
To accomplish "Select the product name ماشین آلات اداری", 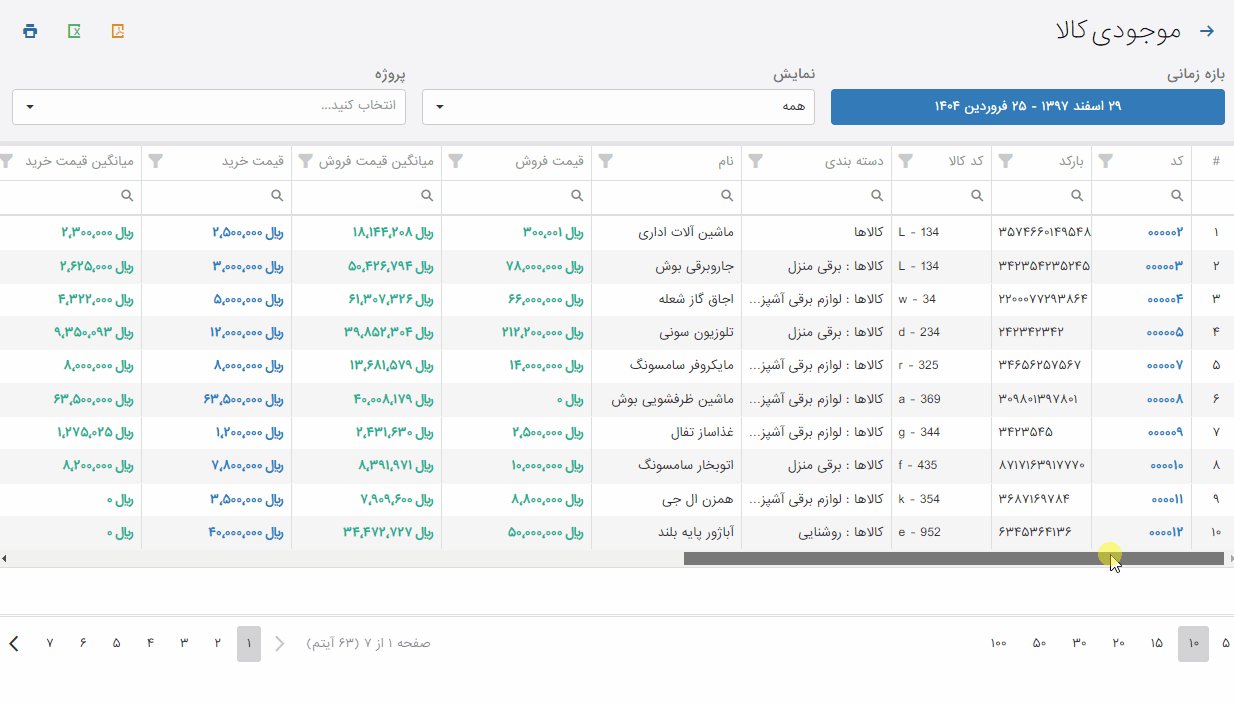I will [686, 232].
